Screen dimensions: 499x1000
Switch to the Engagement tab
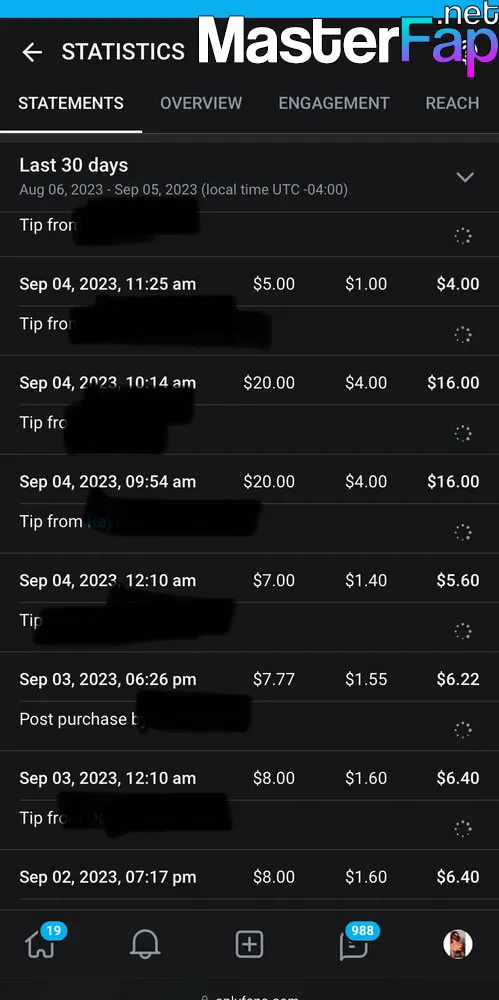click(334, 103)
